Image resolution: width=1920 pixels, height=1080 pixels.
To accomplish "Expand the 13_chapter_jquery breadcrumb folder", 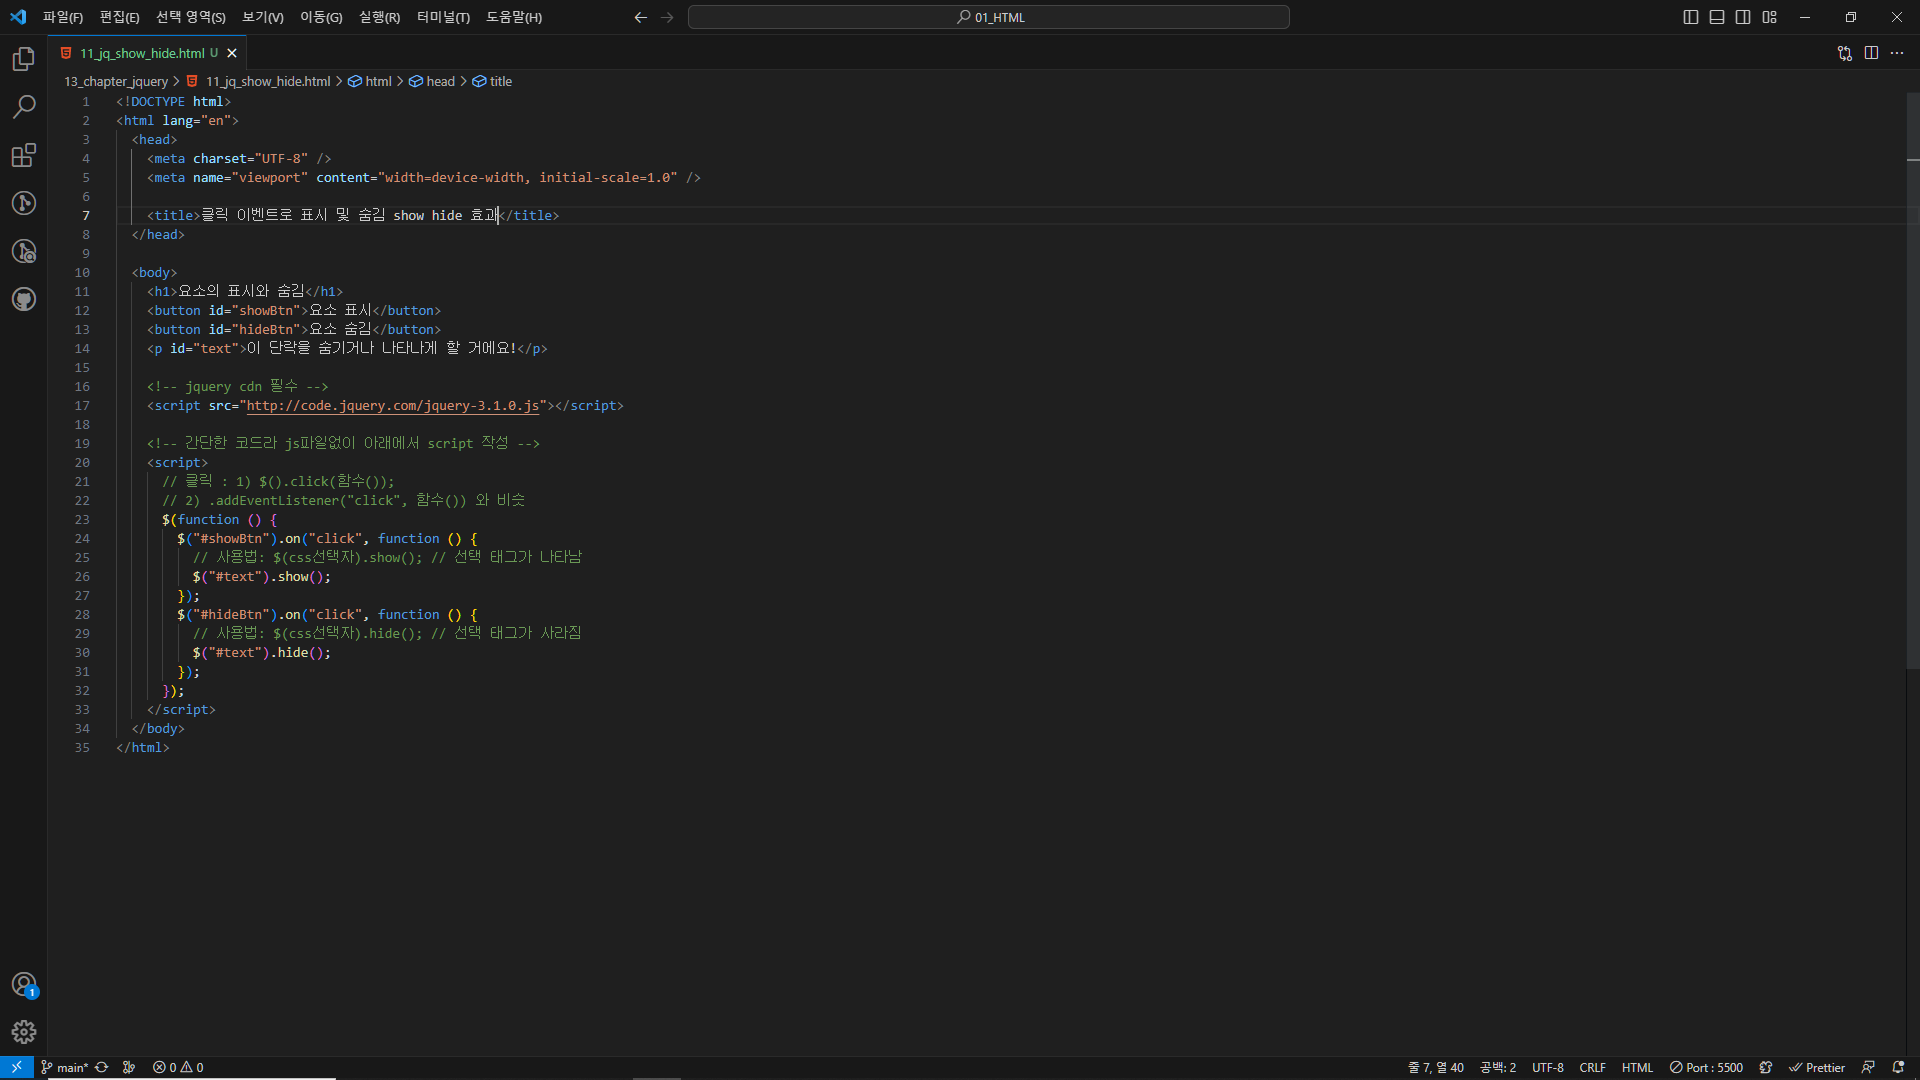I will (116, 82).
